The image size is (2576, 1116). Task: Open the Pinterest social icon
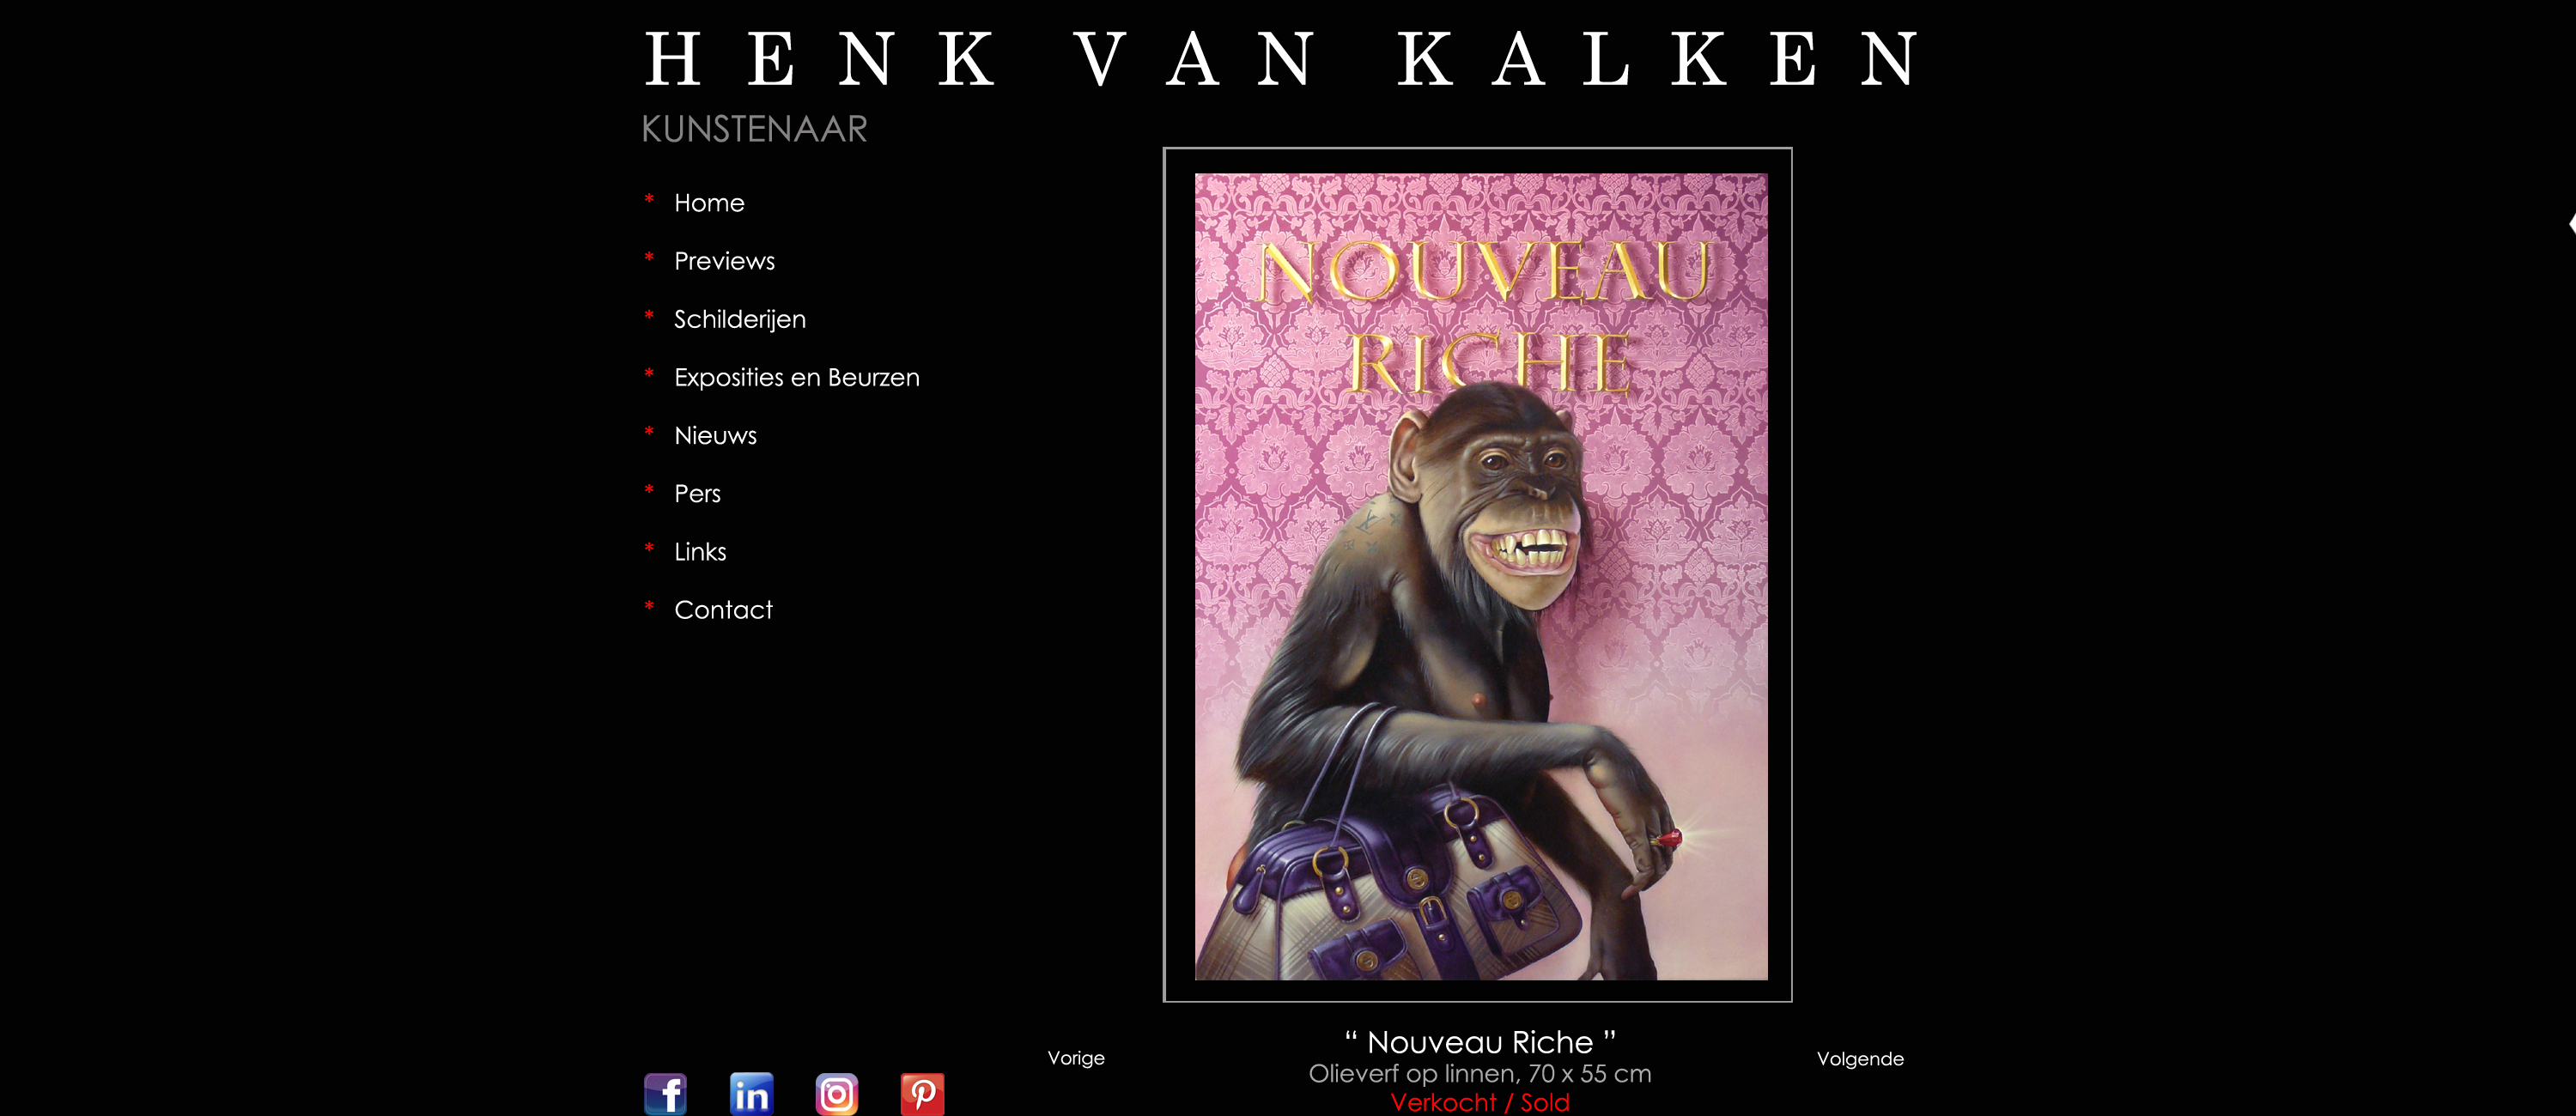coord(922,1094)
